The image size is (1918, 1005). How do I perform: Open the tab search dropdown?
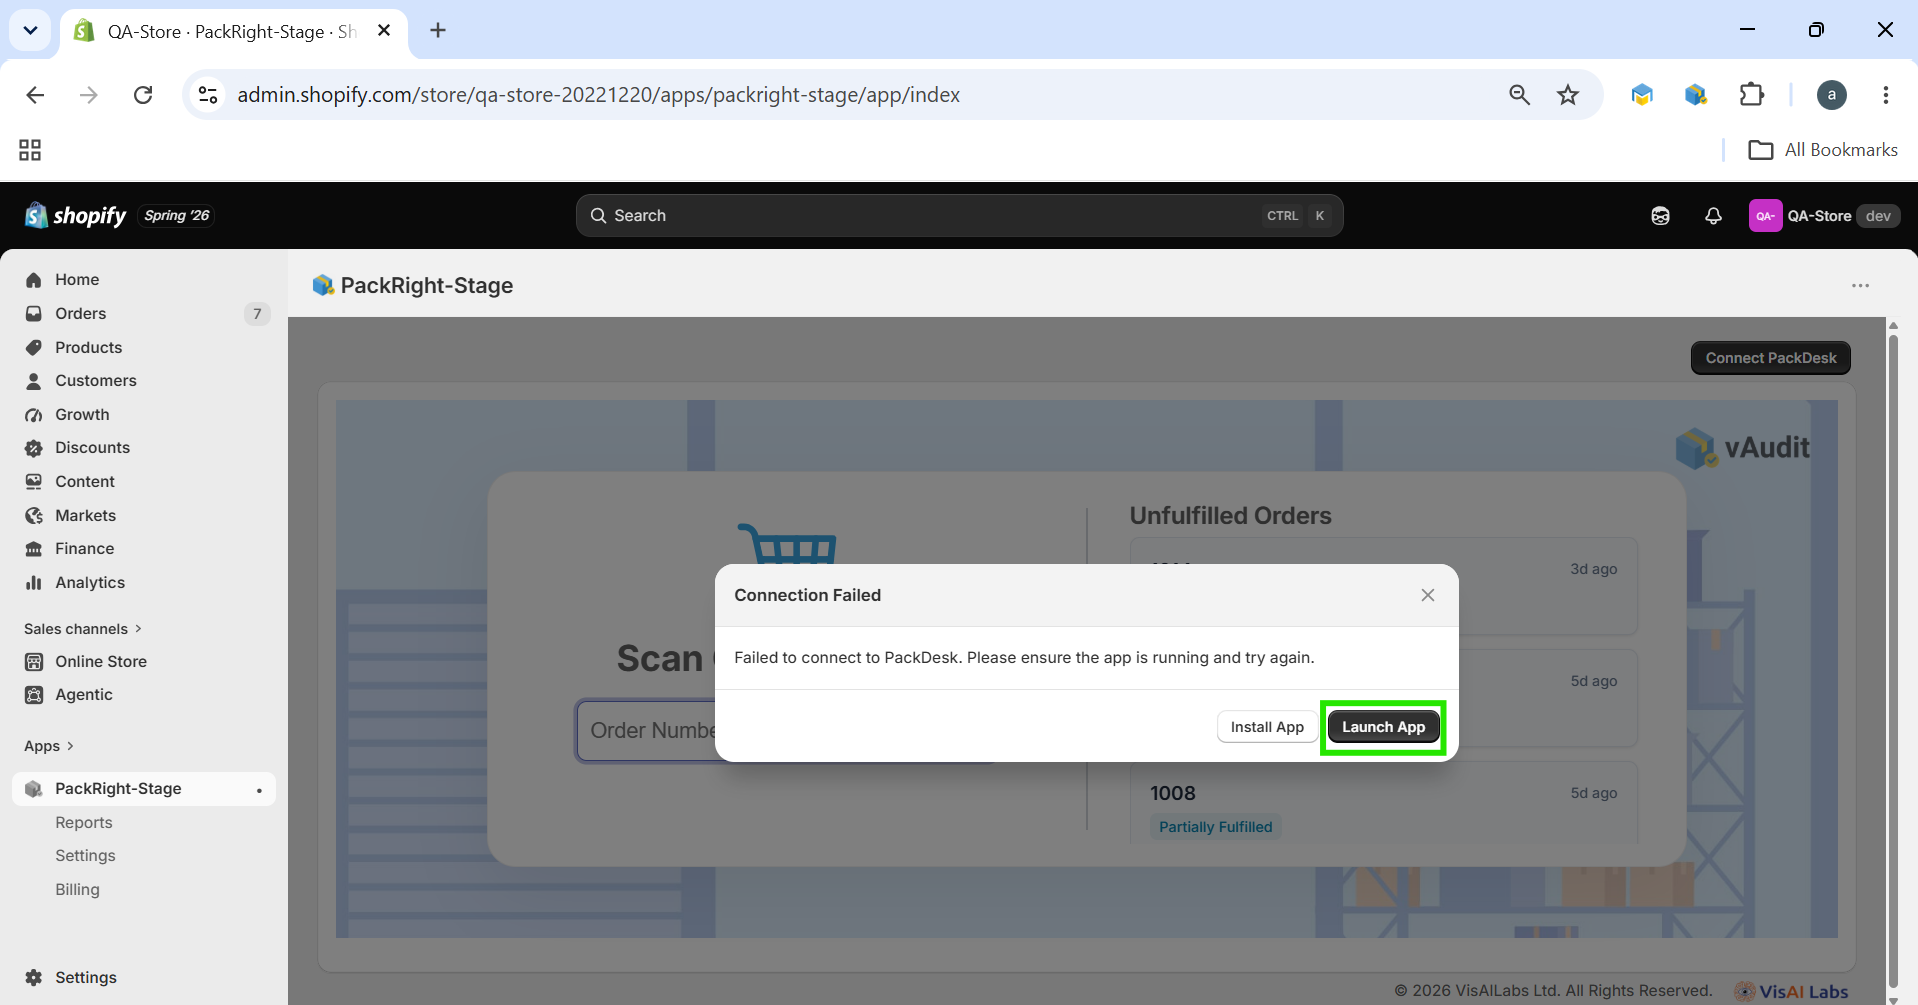pyautogui.click(x=30, y=31)
